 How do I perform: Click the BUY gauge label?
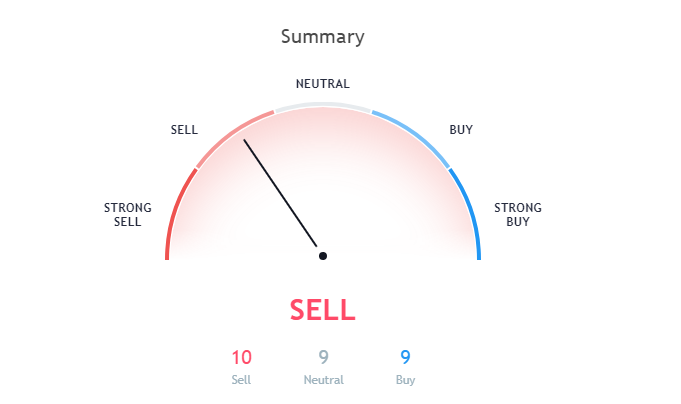pyautogui.click(x=461, y=130)
